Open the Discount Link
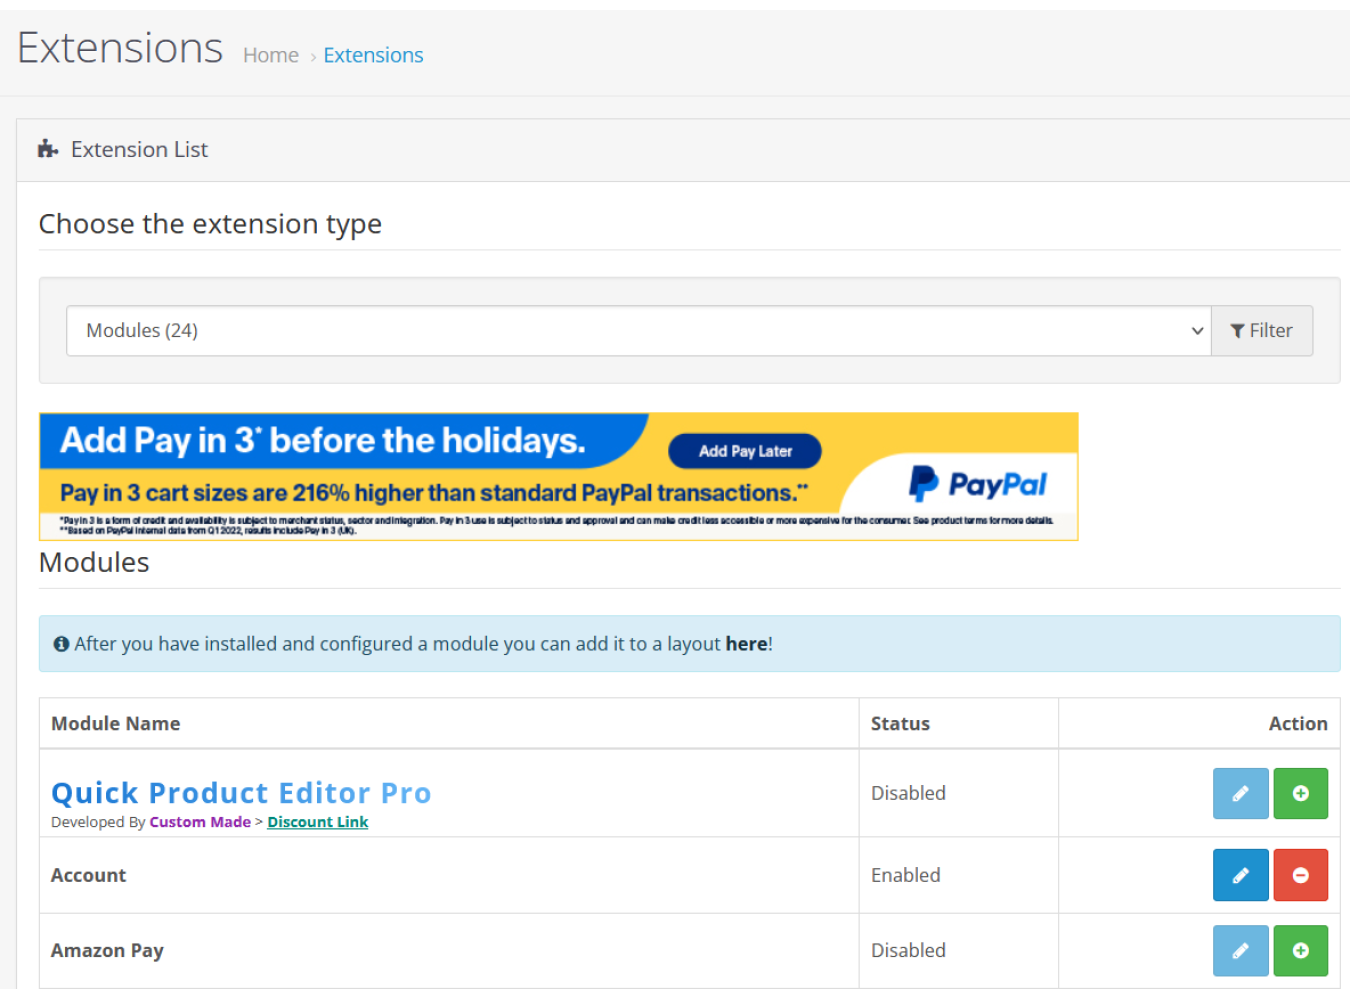Screen dimensions: 1350x1000 click(x=317, y=822)
